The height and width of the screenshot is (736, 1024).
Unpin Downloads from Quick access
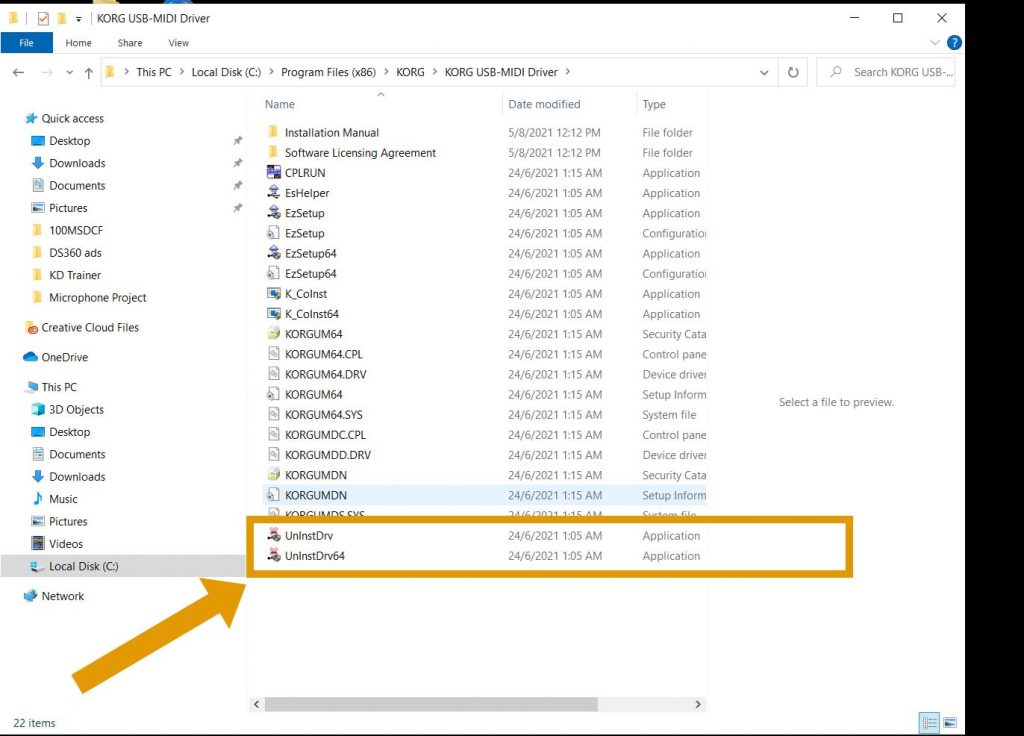click(238, 163)
